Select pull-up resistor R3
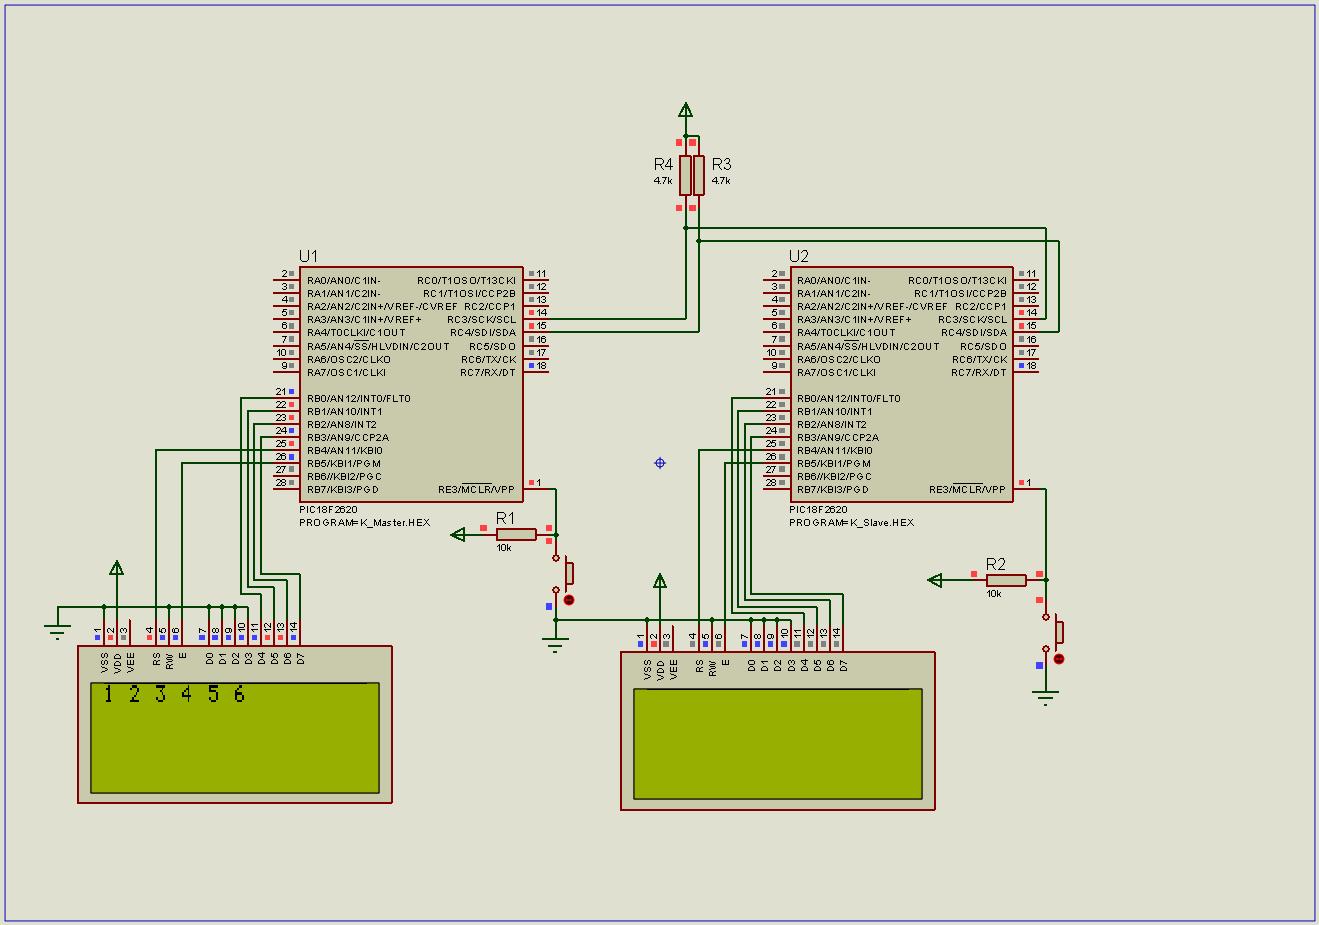Screen dimensions: 1319x925 [x=699, y=175]
